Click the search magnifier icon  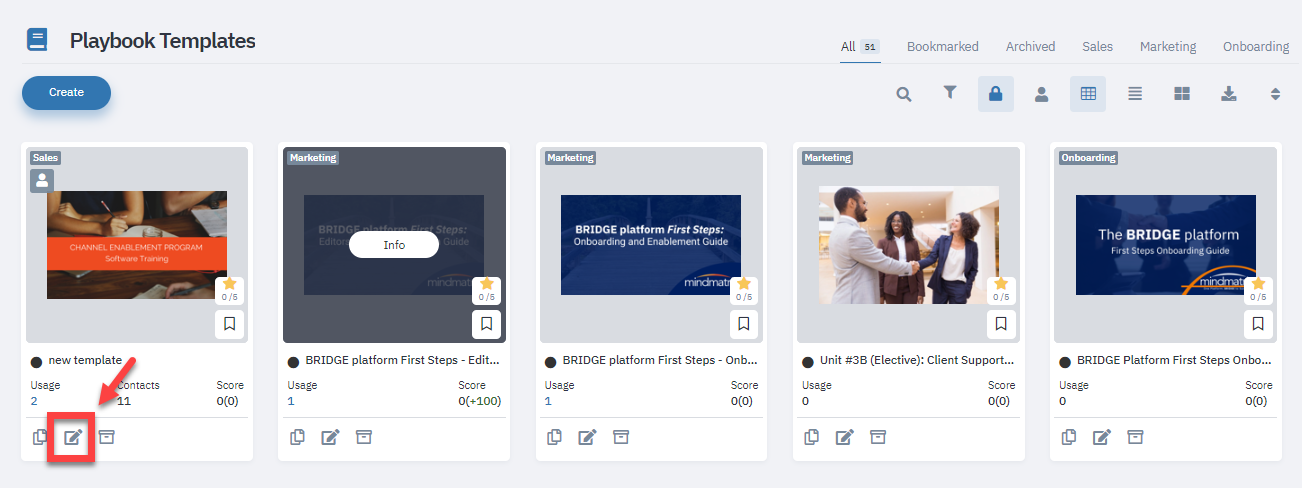tap(904, 94)
